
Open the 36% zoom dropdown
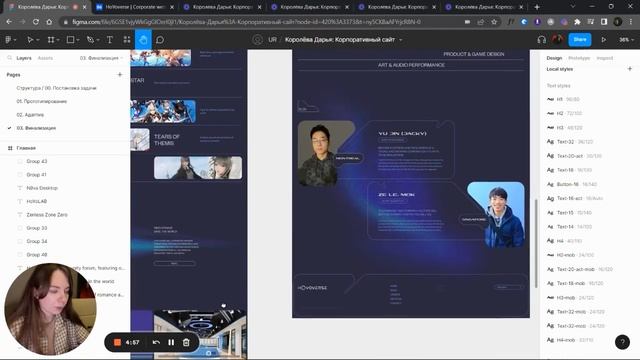click(626, 40)
